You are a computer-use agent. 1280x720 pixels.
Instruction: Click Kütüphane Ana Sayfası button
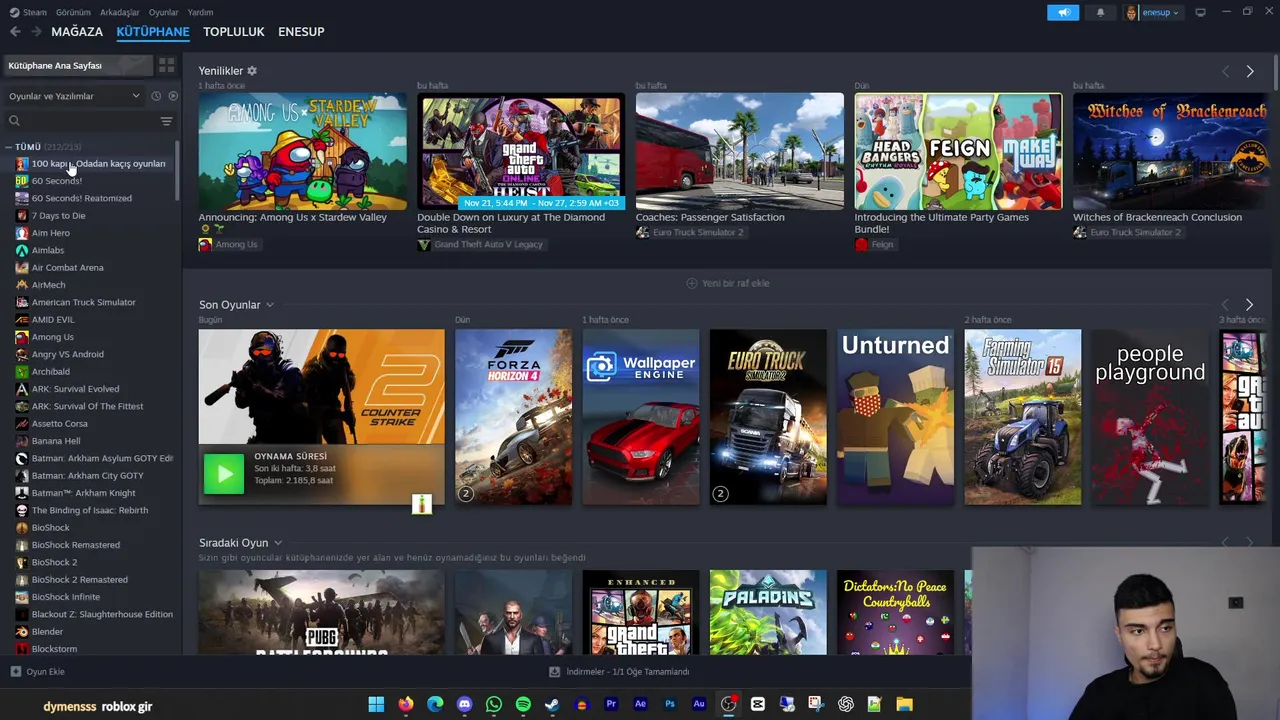tap(78, 65)
